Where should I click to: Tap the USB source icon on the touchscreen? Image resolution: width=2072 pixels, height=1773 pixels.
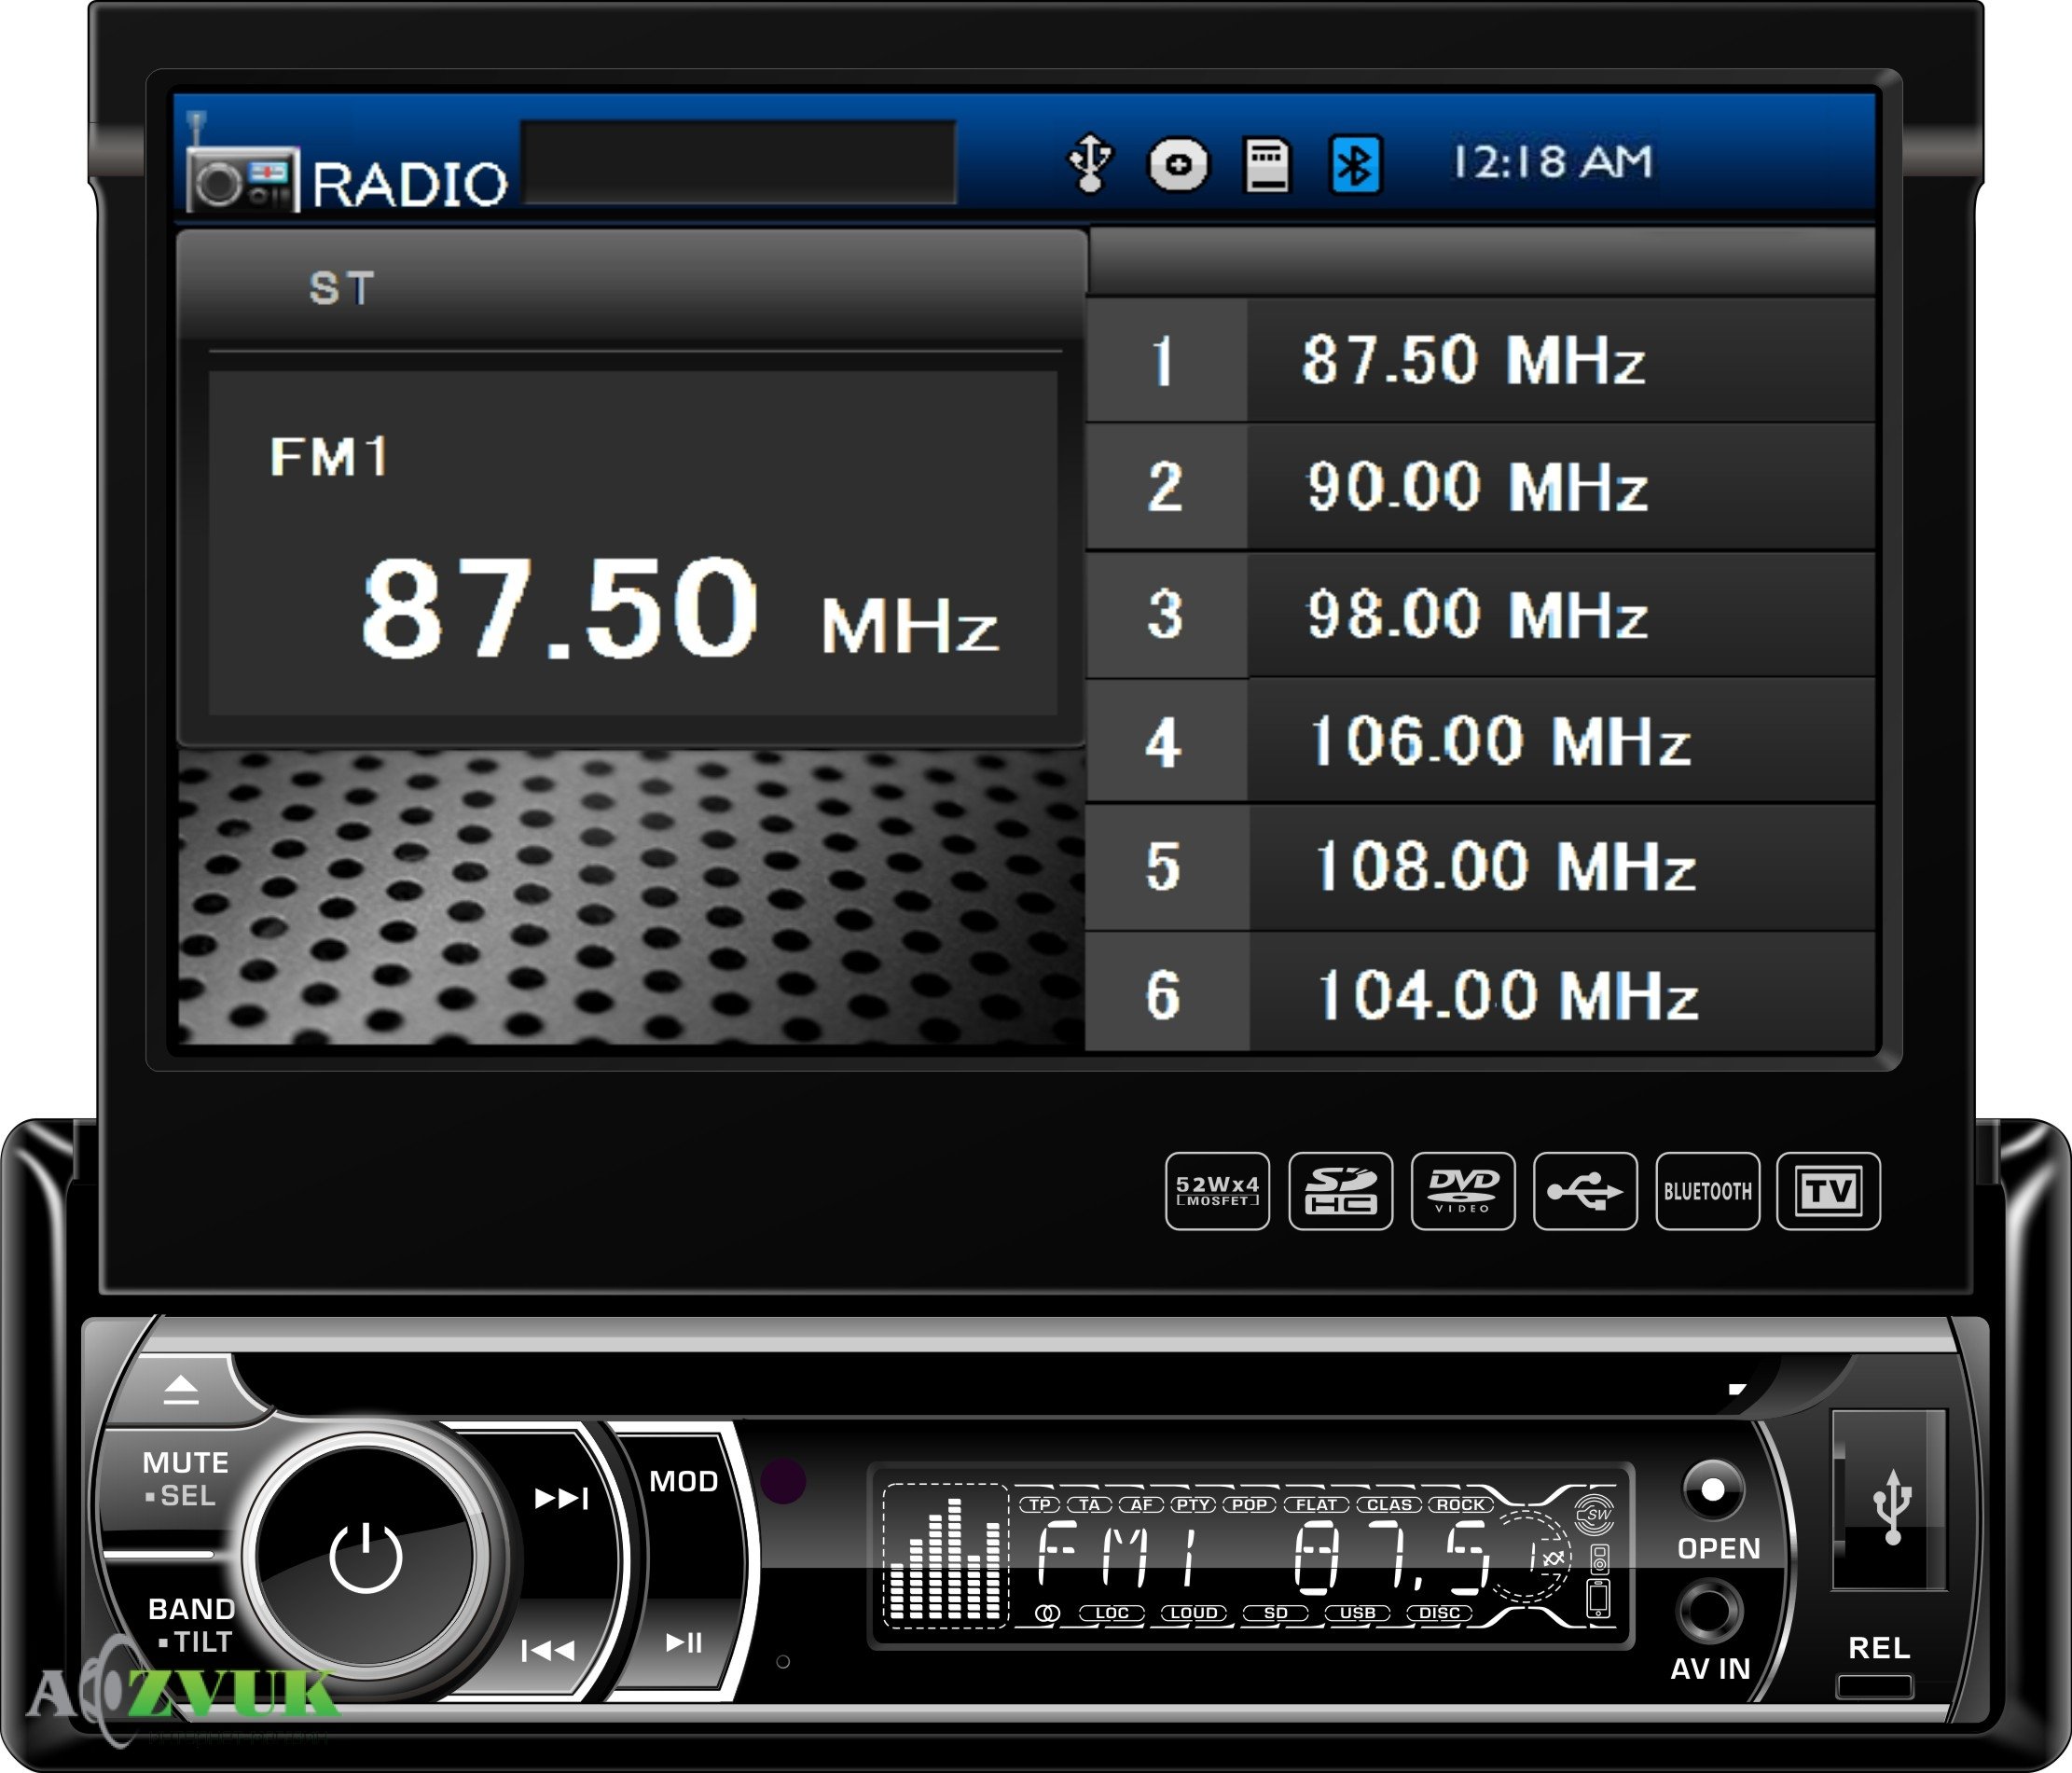pos(1089,163)
